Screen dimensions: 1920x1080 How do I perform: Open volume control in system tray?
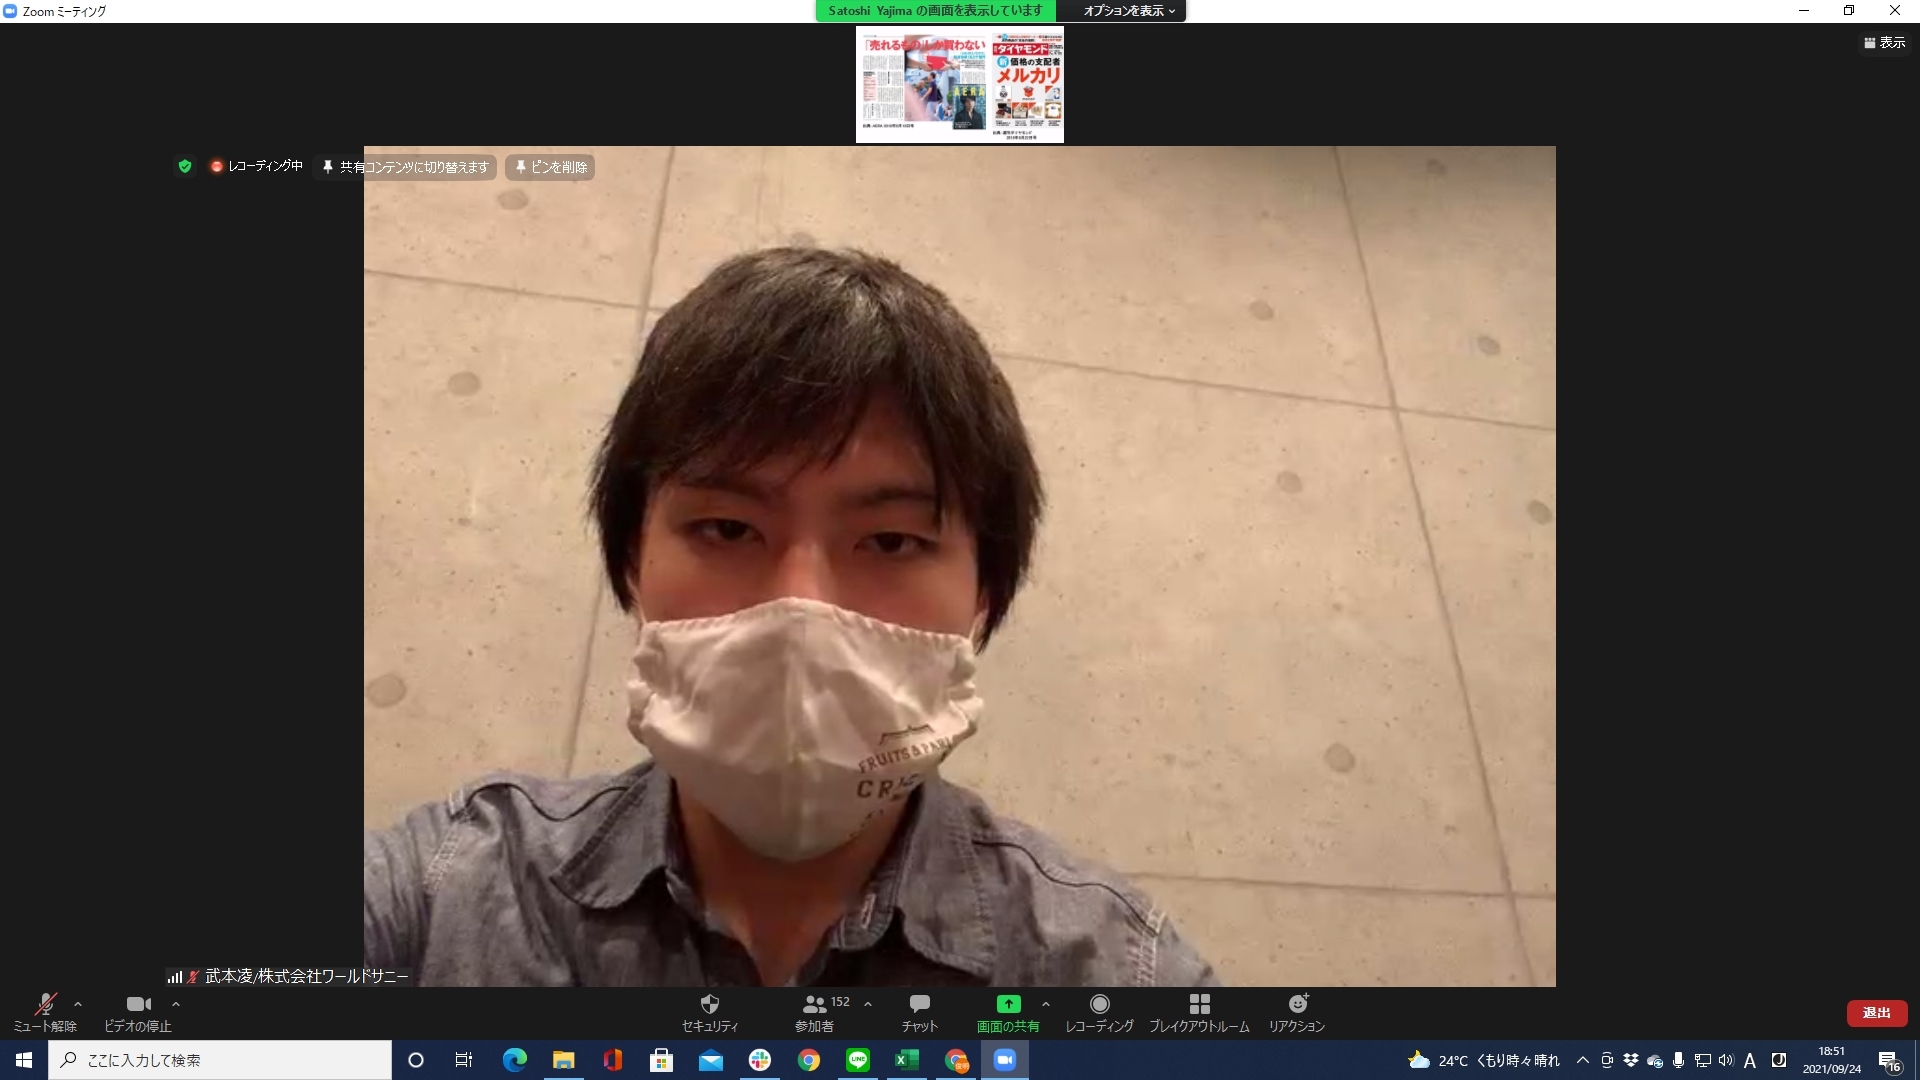pyautogui.click(x=1725, y=1060)
